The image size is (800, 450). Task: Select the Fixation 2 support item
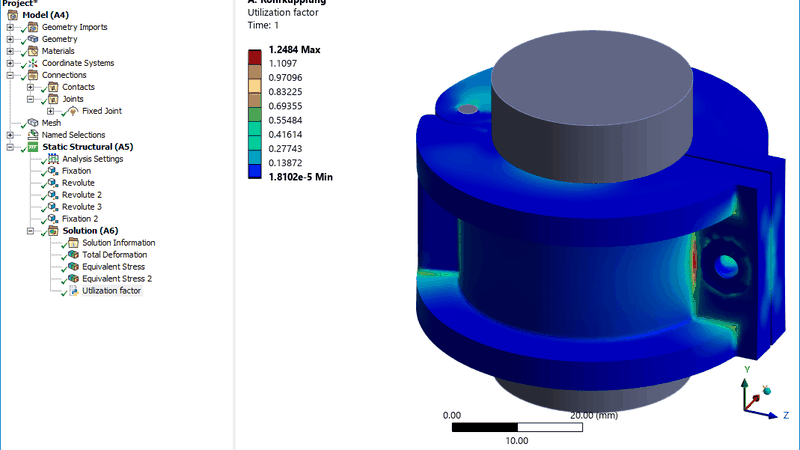tap(80, 219)
